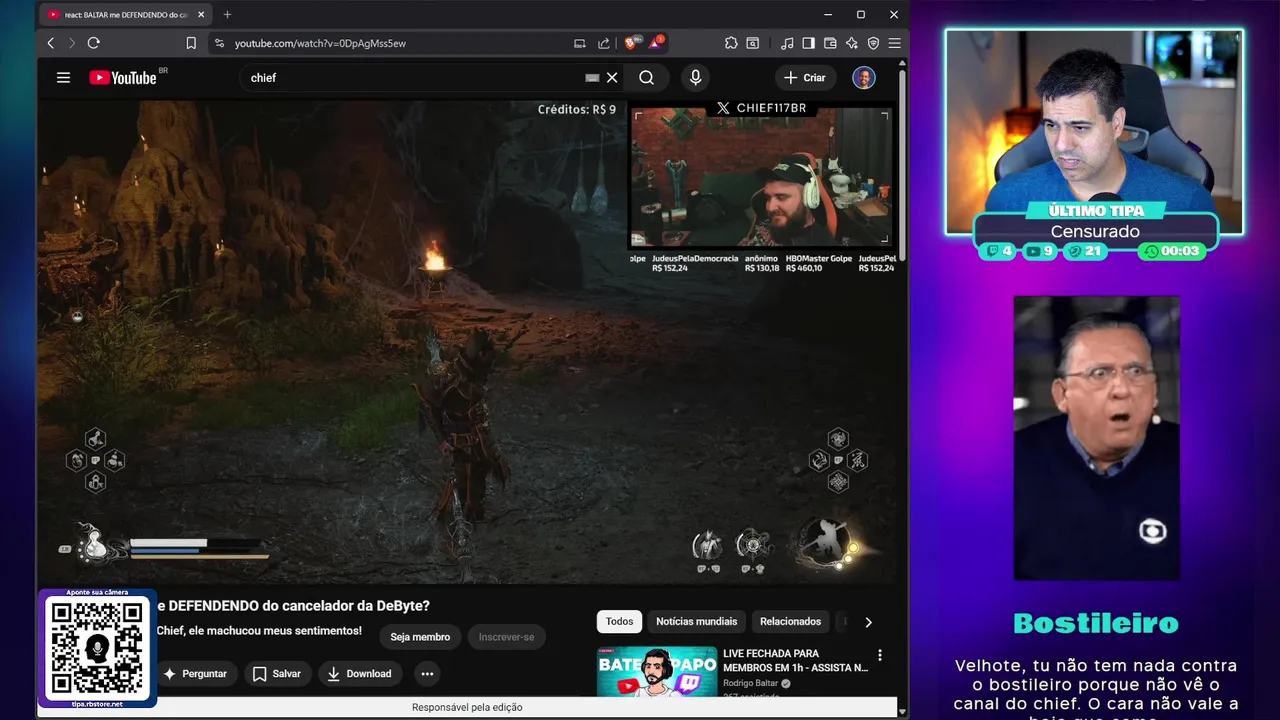
Task: Open Rodrigo Baltar channel link
Action: click(x=750, y=683)
